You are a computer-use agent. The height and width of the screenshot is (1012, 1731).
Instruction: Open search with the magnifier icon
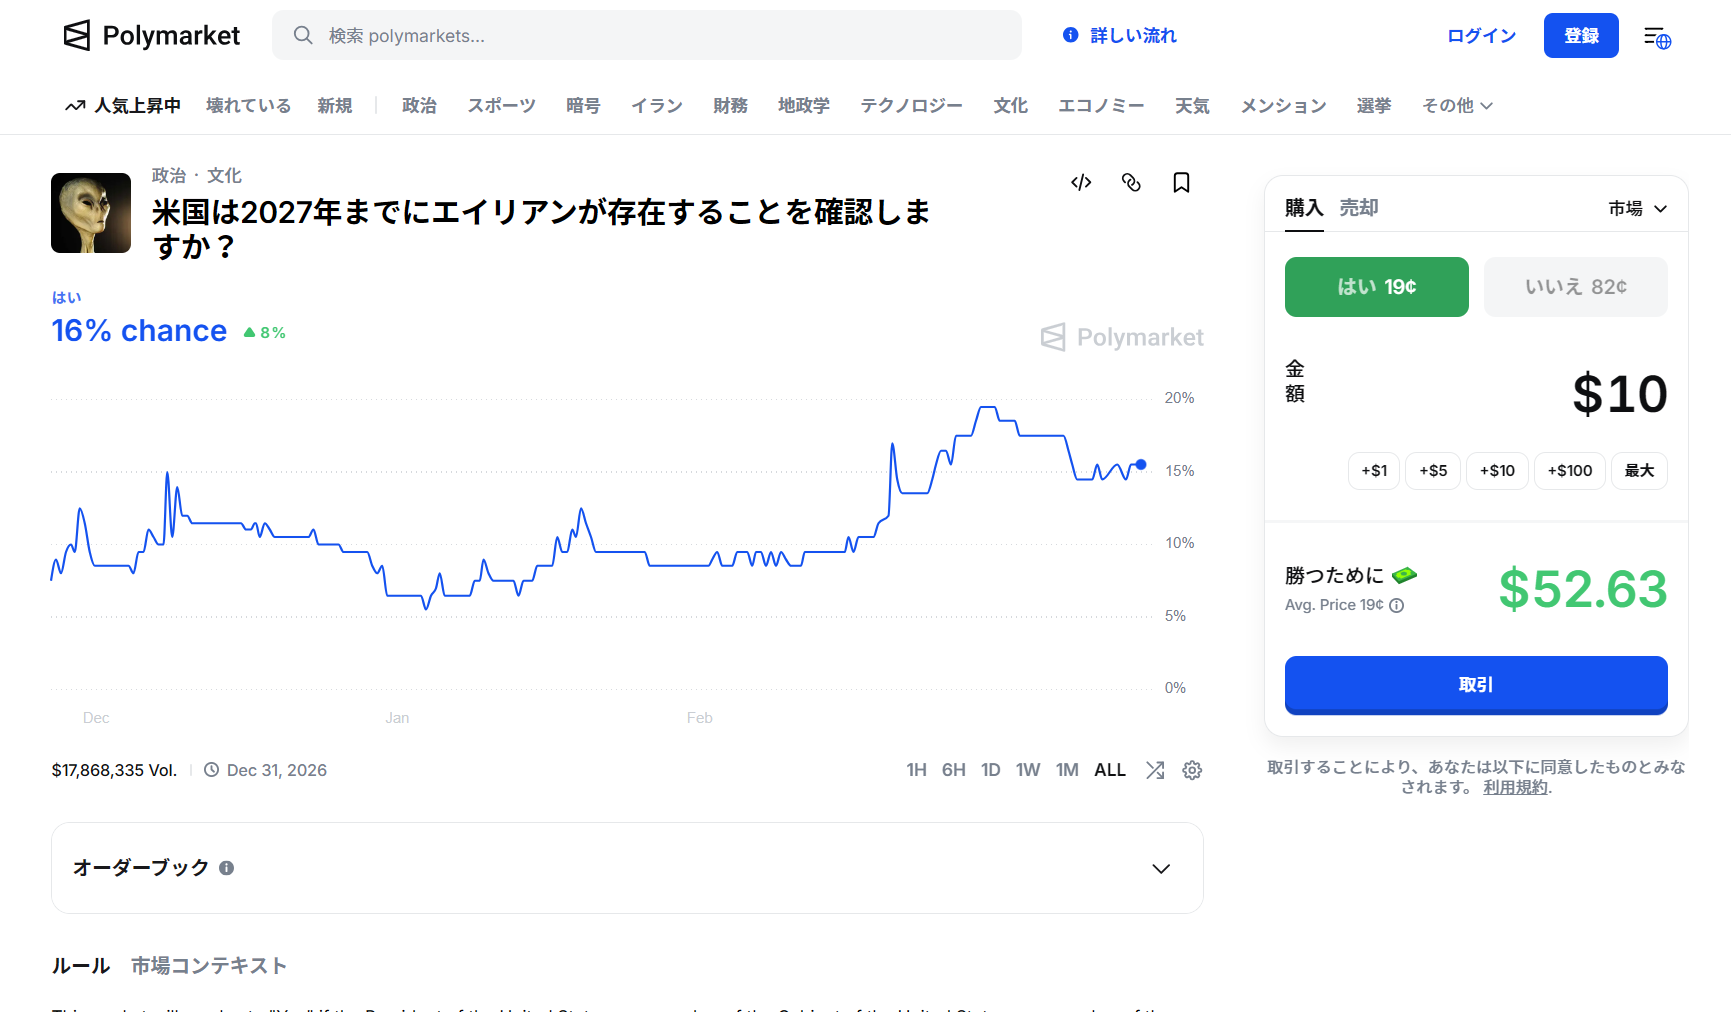coord(303,35)
